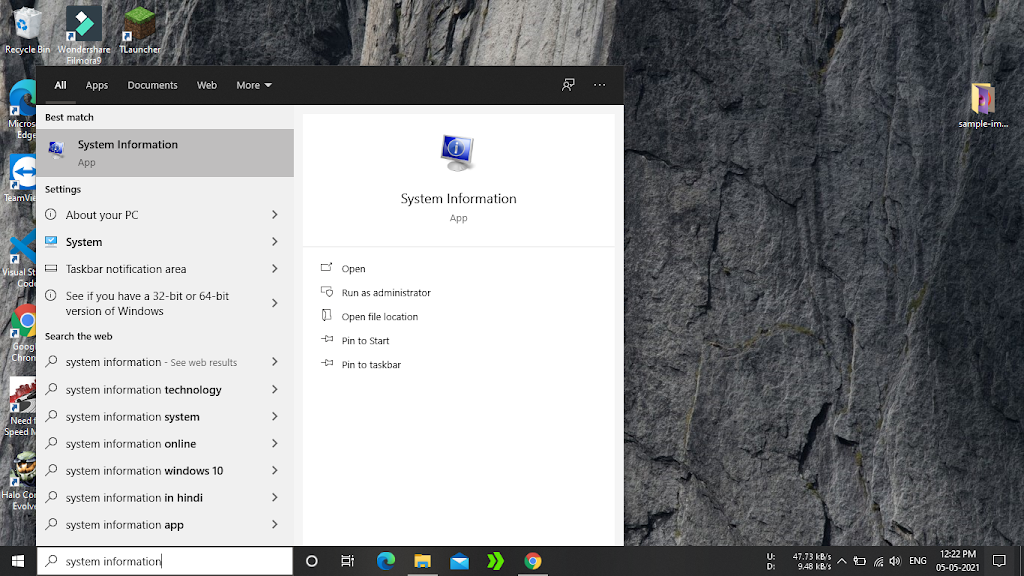The height and width of the screenshot is (576, 1024).
Task: Expand the More dropdown in search filters
Action: coord(253,85)
